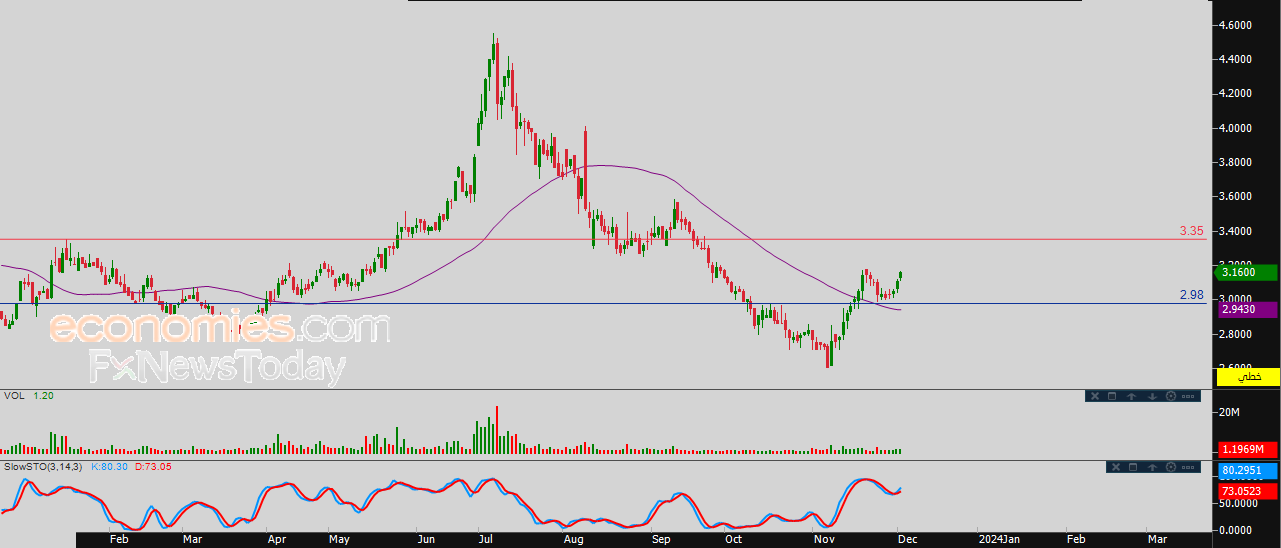
Task: Click the Nov date on time axis
Action: coord(825,539)
